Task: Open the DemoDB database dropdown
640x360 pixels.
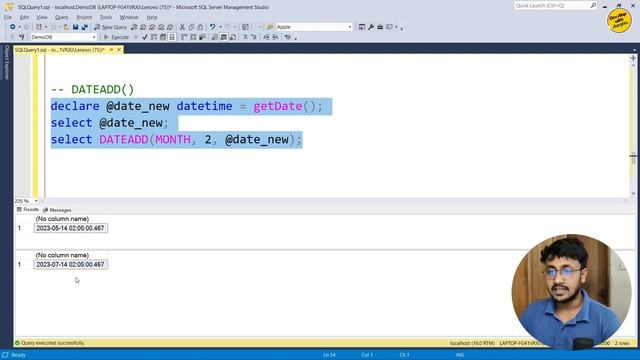Action: click(x=94, y=37)
